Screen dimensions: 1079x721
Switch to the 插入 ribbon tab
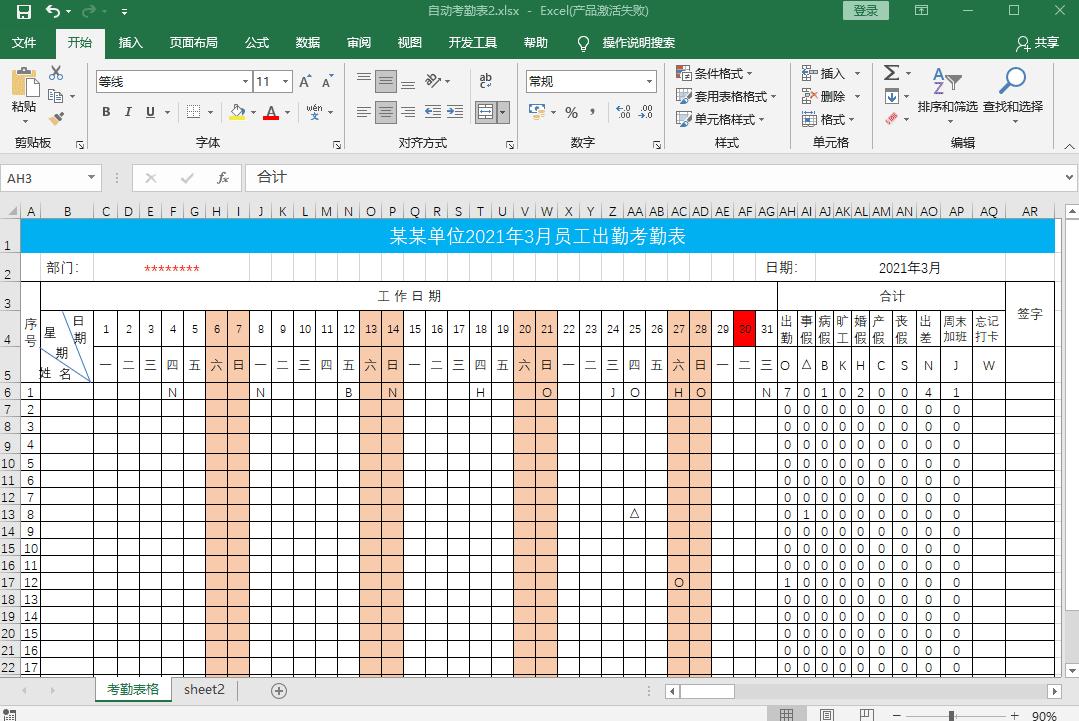[131, 43]
